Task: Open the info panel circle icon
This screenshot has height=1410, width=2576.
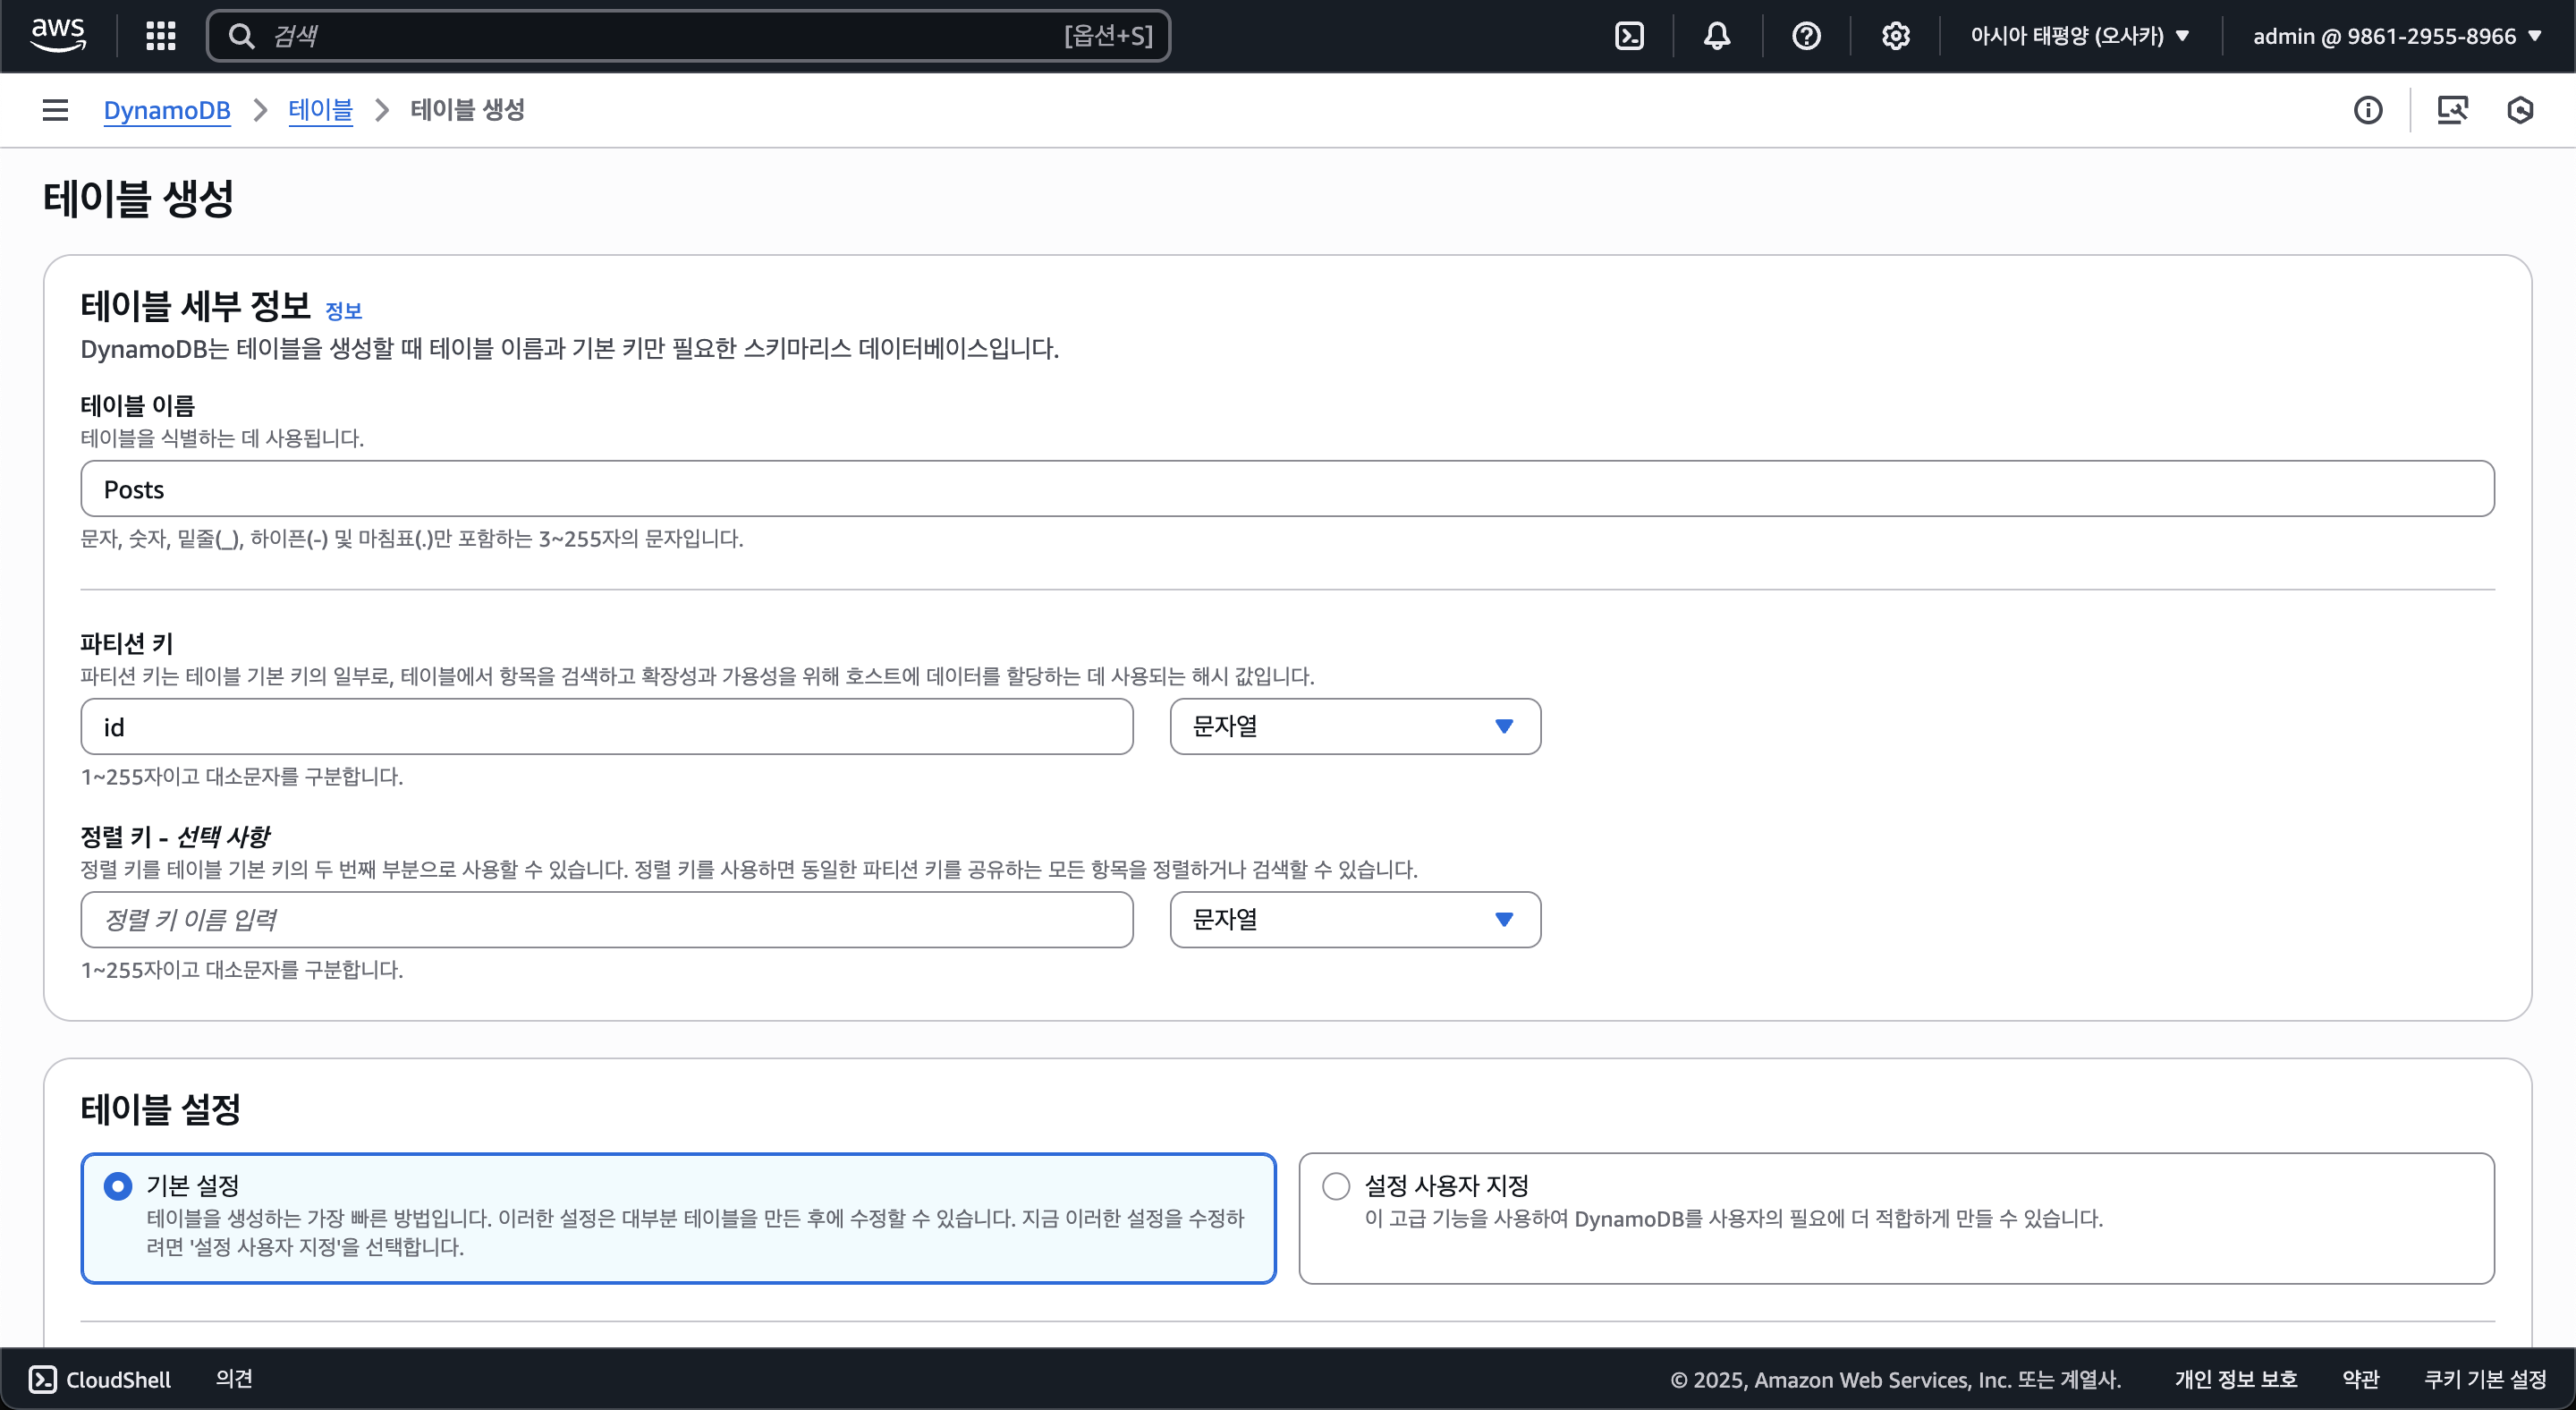Action: click(x=2367, y=110)
